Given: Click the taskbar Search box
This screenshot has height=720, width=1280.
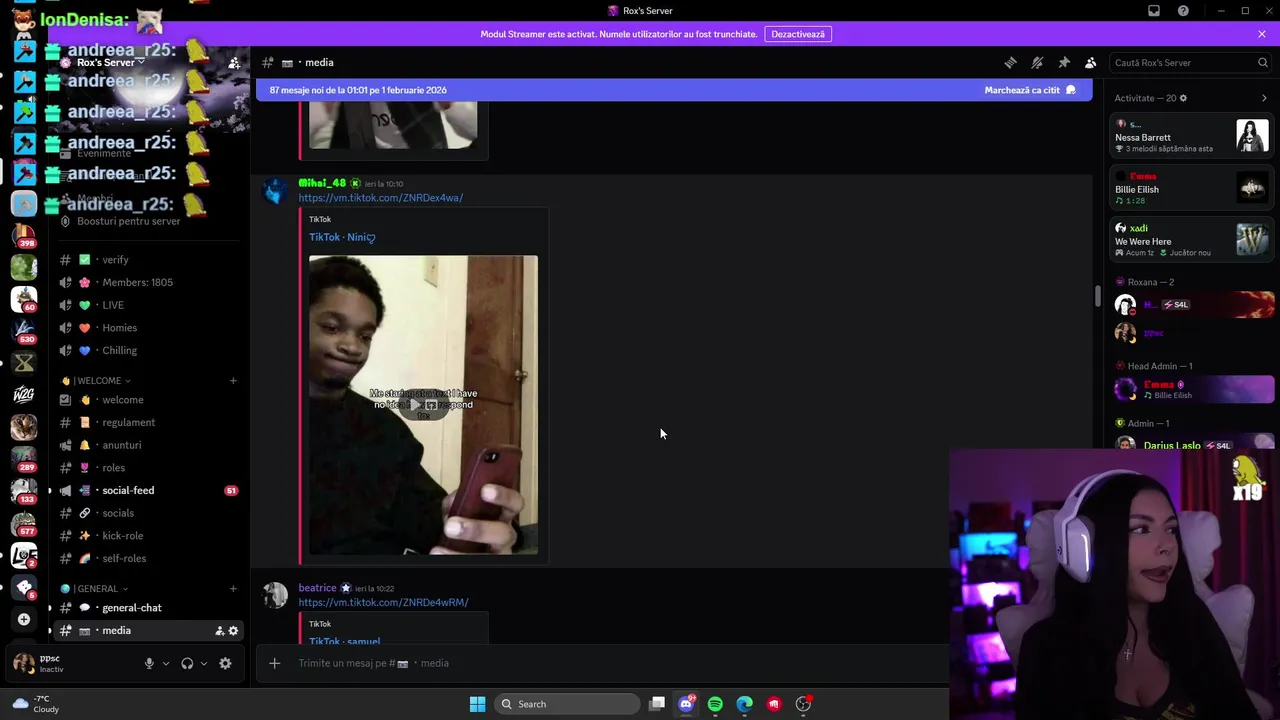Looking at the screenshot, I should point(568,704).
